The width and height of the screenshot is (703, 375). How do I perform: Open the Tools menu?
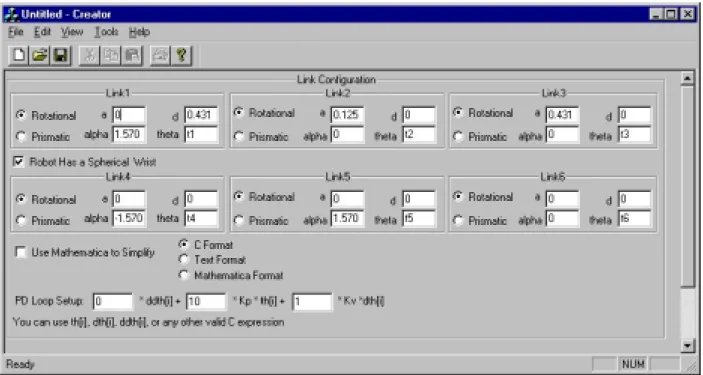(x=106, y=32)
